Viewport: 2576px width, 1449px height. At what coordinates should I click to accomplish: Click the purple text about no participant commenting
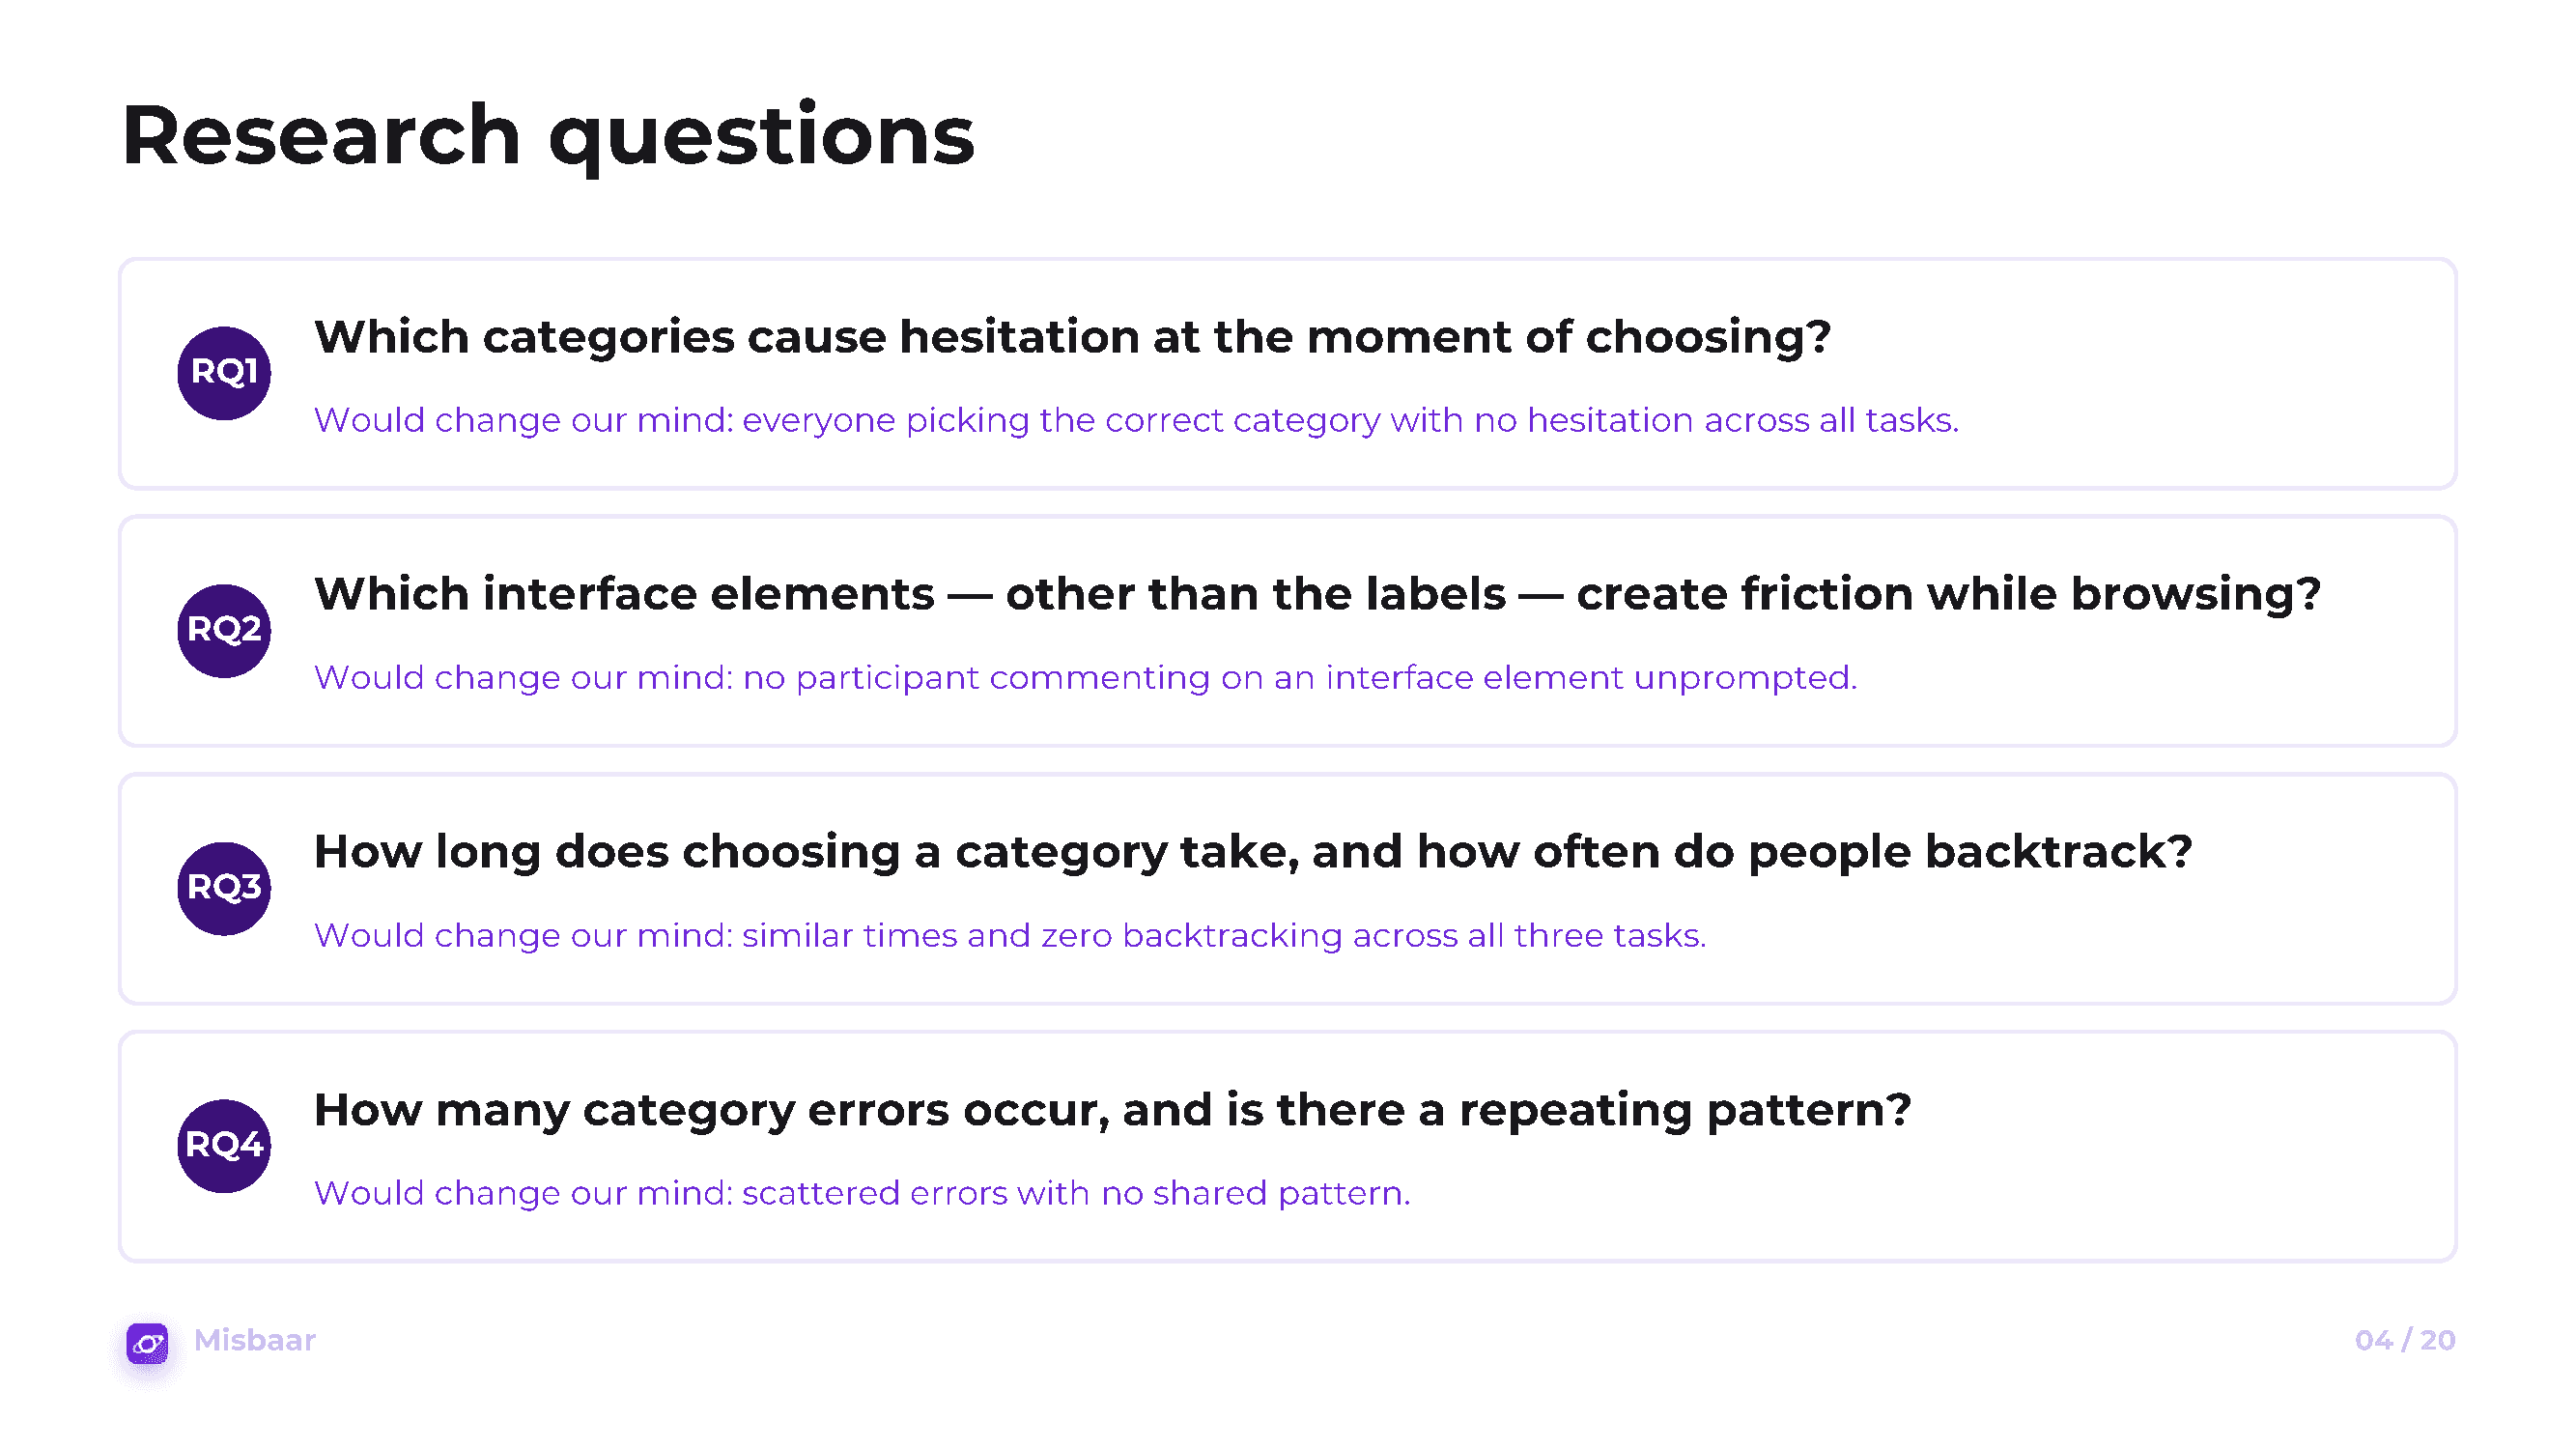pos(1085,678)
